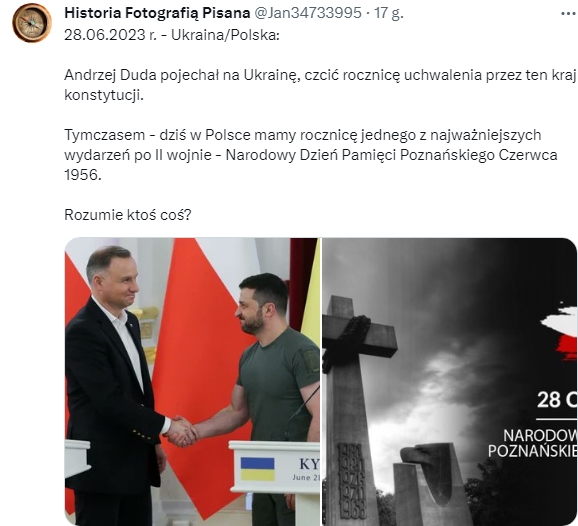Open the black-and-white cross monument image
The image size is (578, 526).
tap(449, 382)
